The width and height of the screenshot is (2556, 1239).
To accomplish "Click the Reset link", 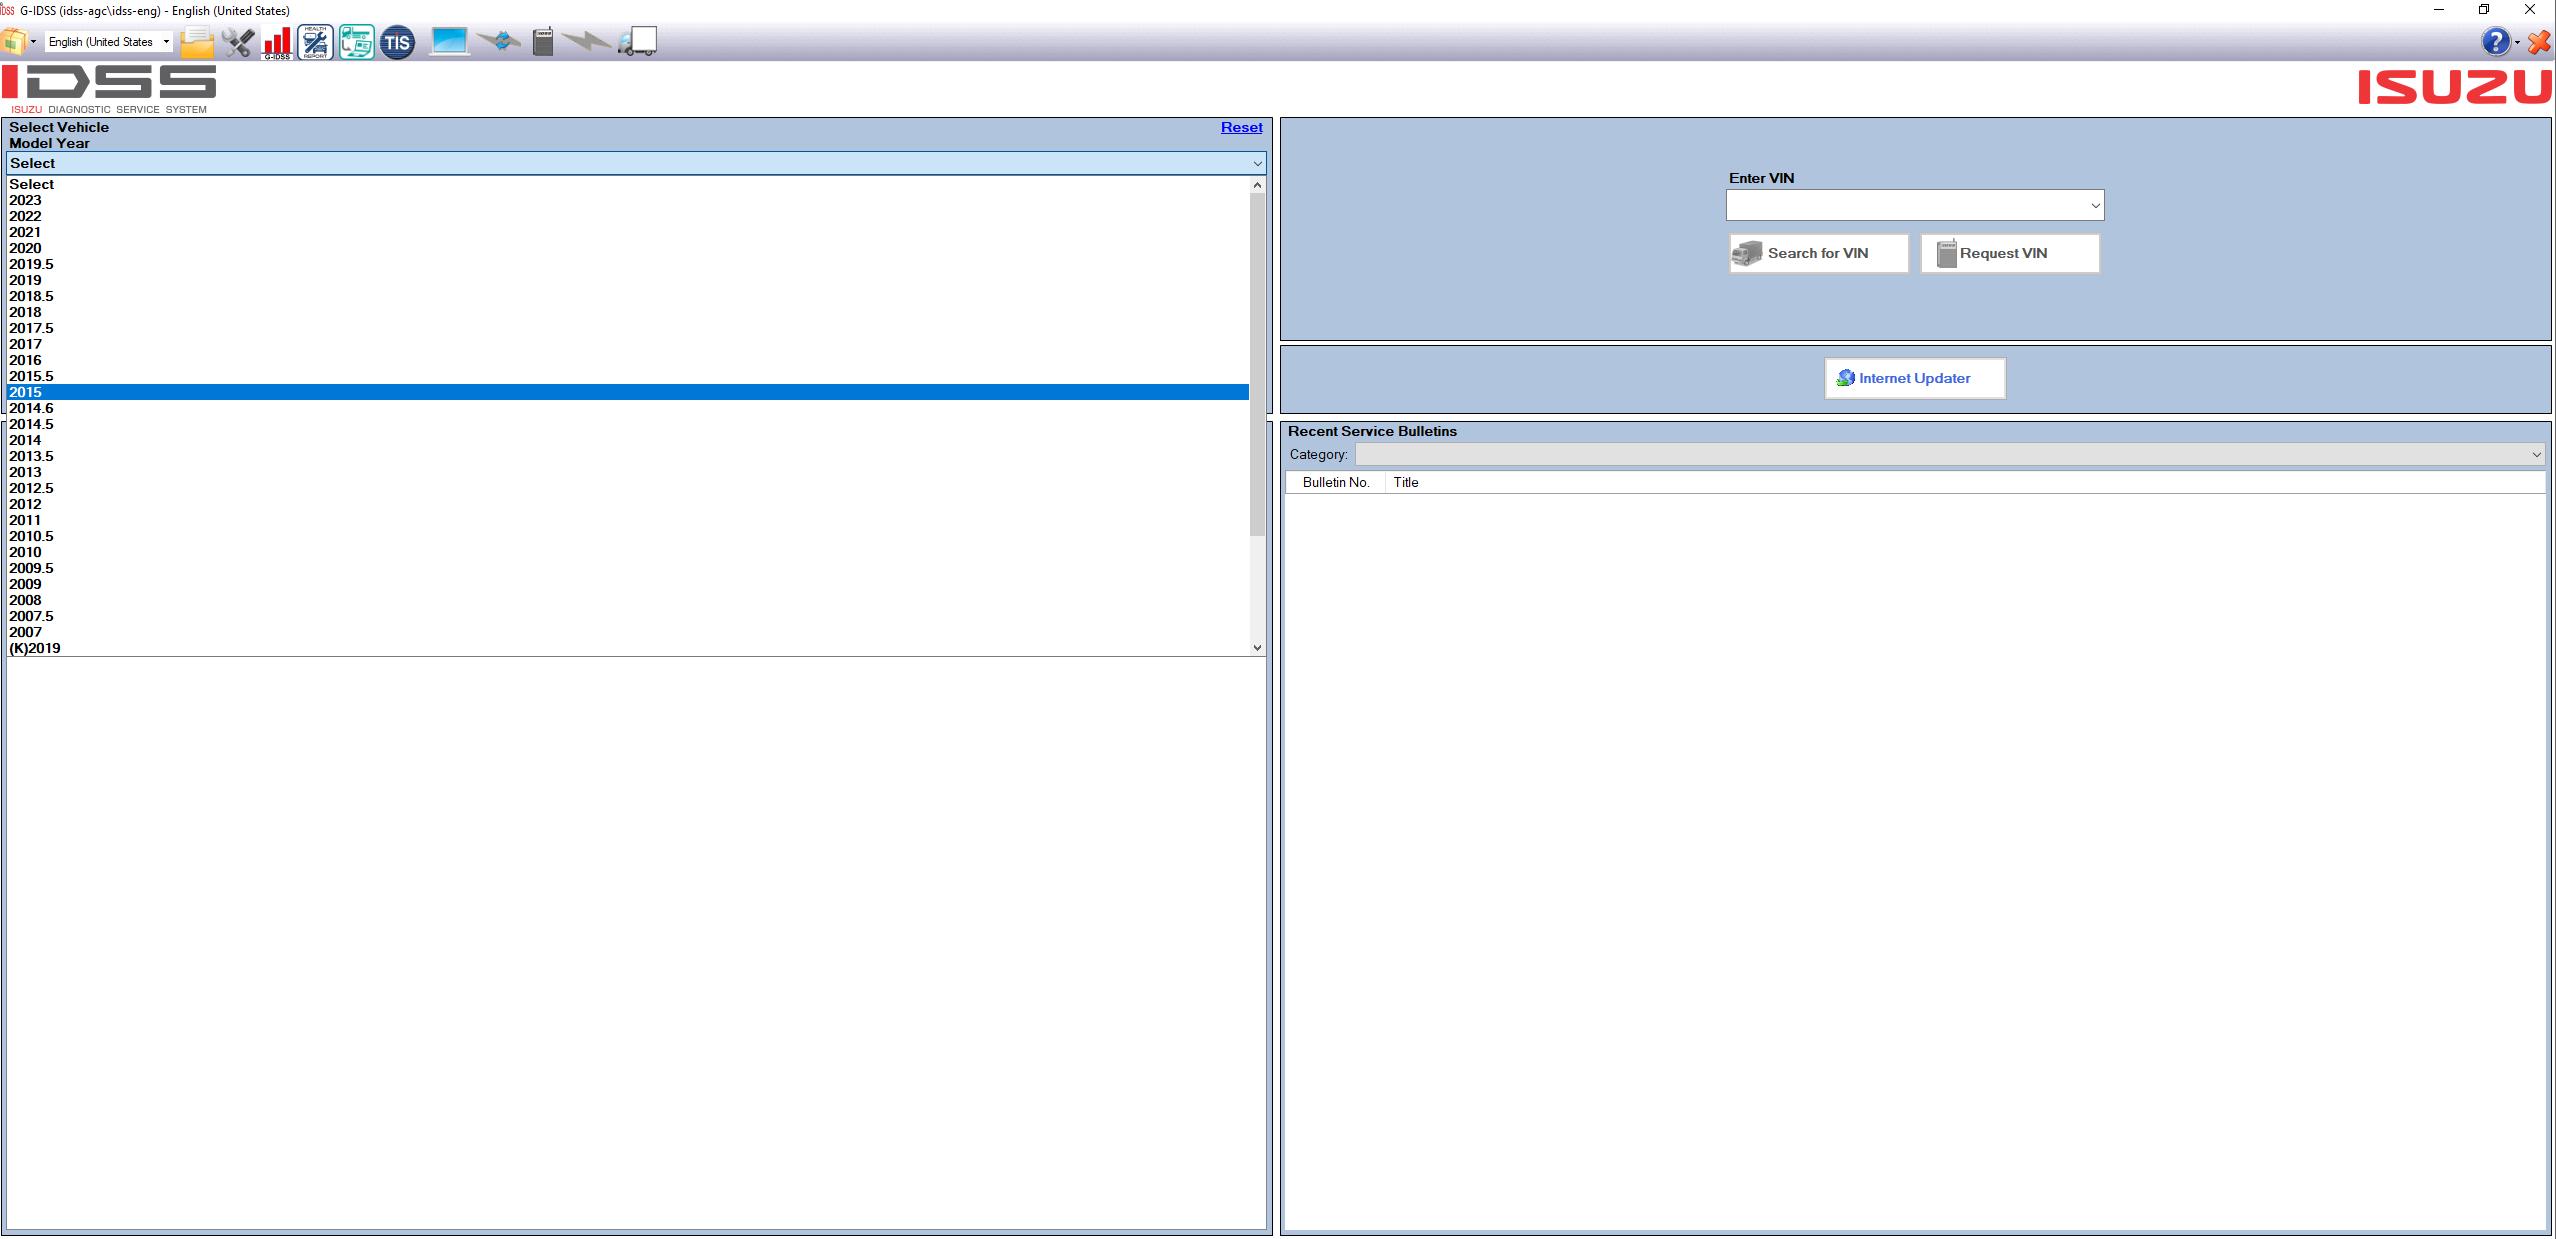I will click(x=1241, y=128).
